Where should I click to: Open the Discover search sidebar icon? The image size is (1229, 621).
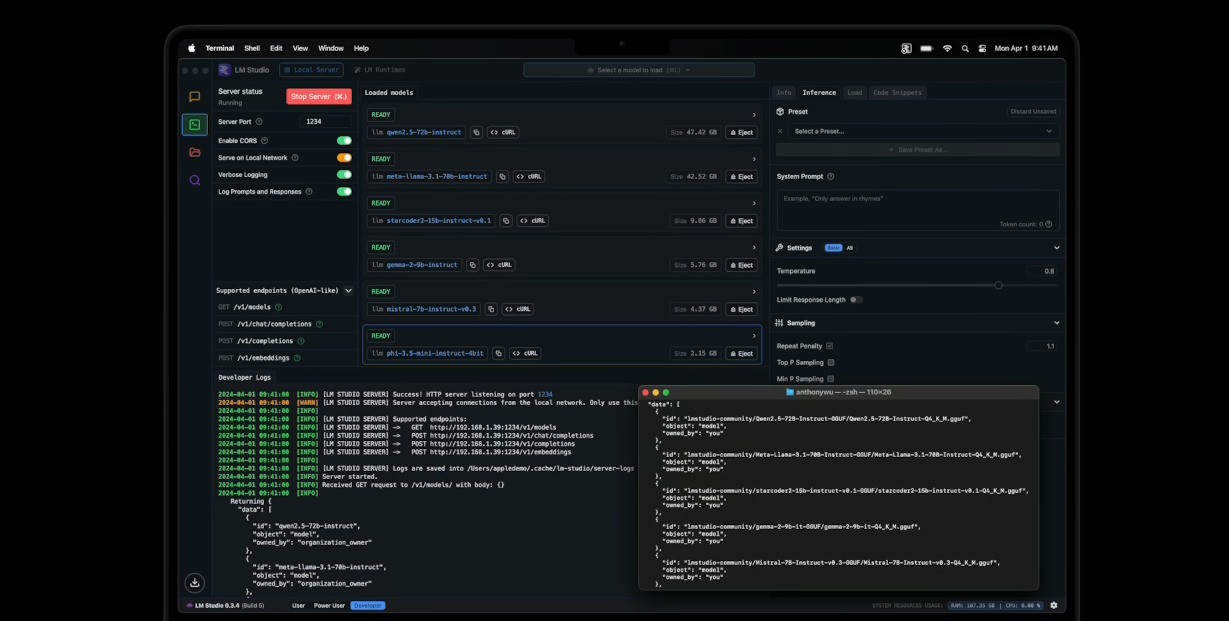[x=194, y=180]
